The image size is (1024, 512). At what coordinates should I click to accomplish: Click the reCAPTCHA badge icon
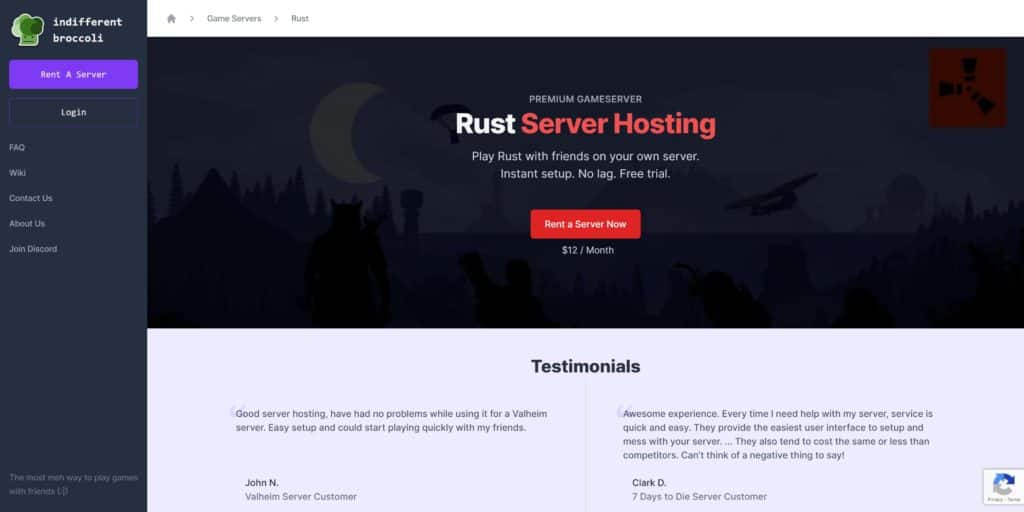tap(1003, 487)
